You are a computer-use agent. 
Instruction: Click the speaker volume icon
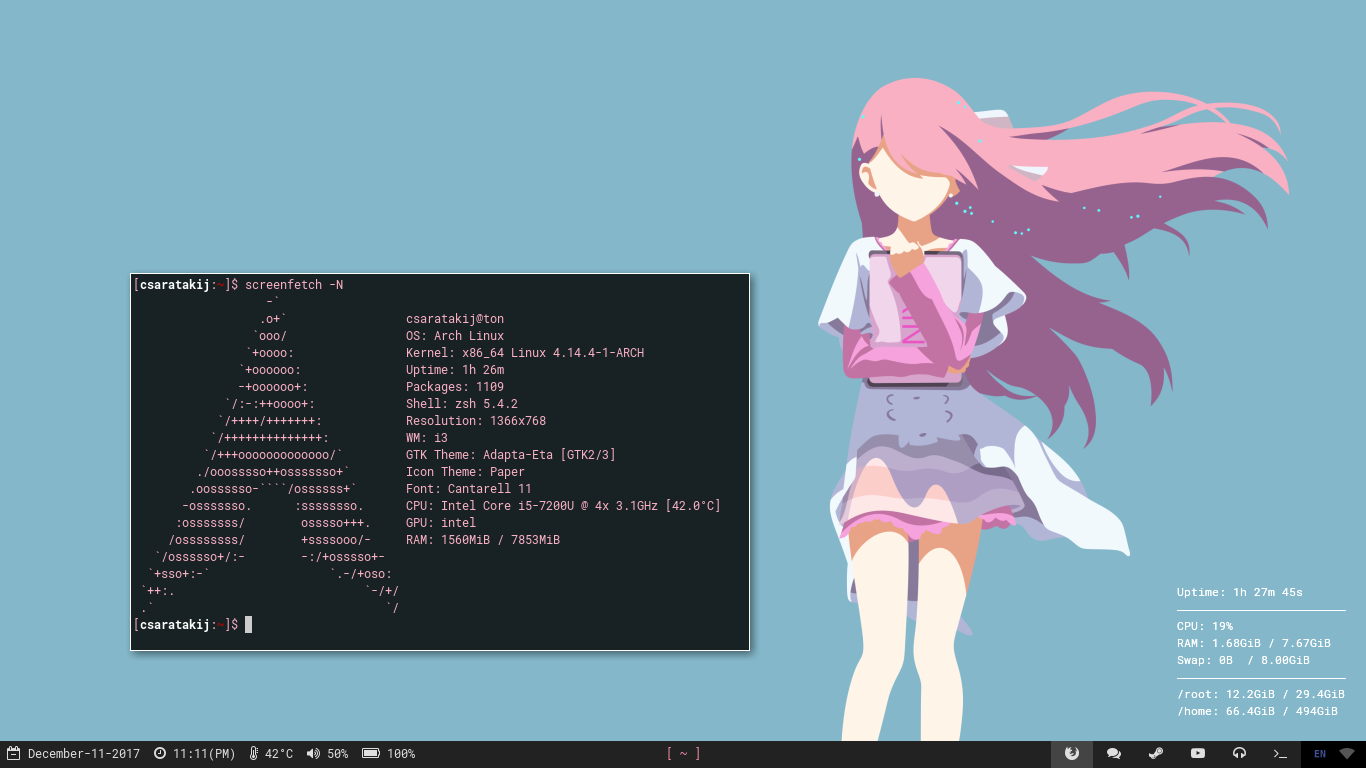[x=313, y=754]
